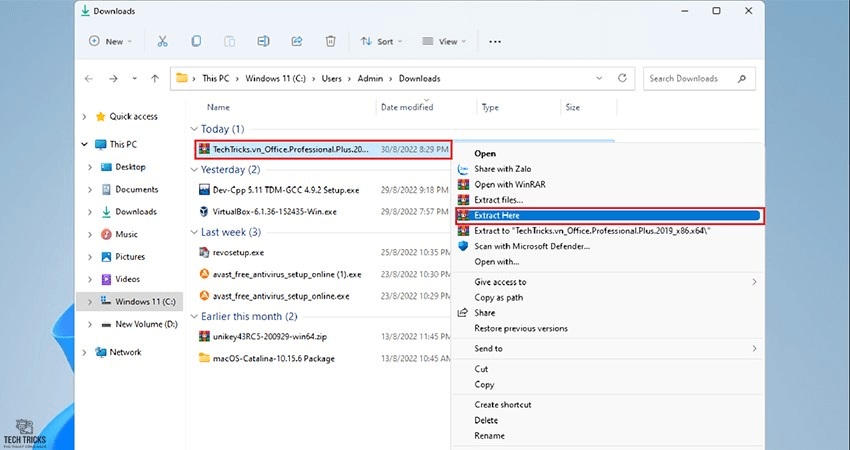The image size is (850, 450).
Task: Click Dev-Cpp setup file icon
Action: [x=204, y=190]
